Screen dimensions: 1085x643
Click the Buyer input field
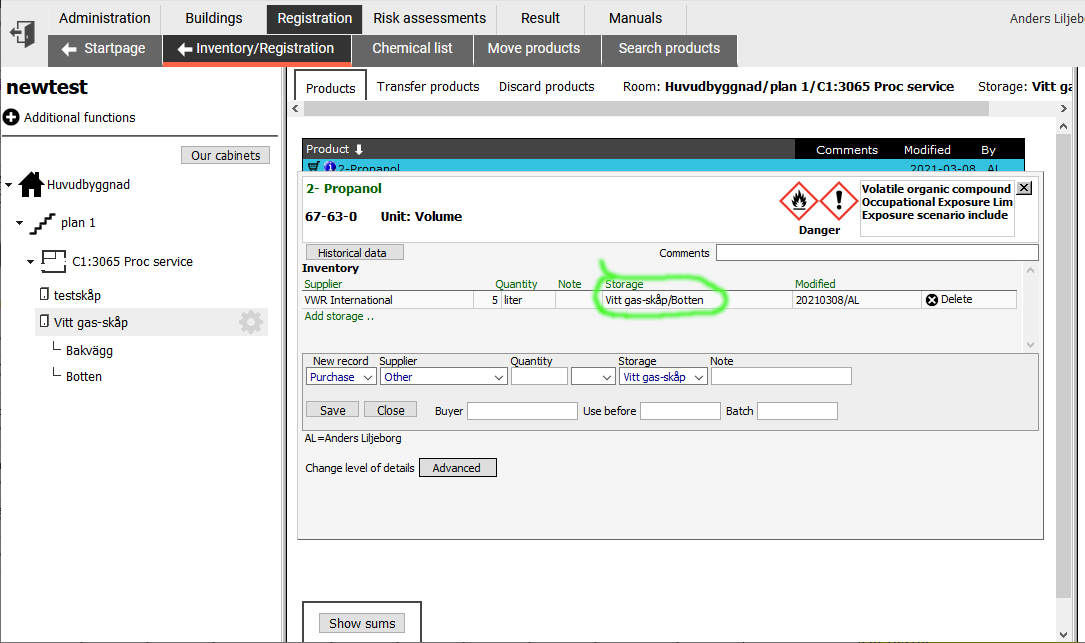522,411
